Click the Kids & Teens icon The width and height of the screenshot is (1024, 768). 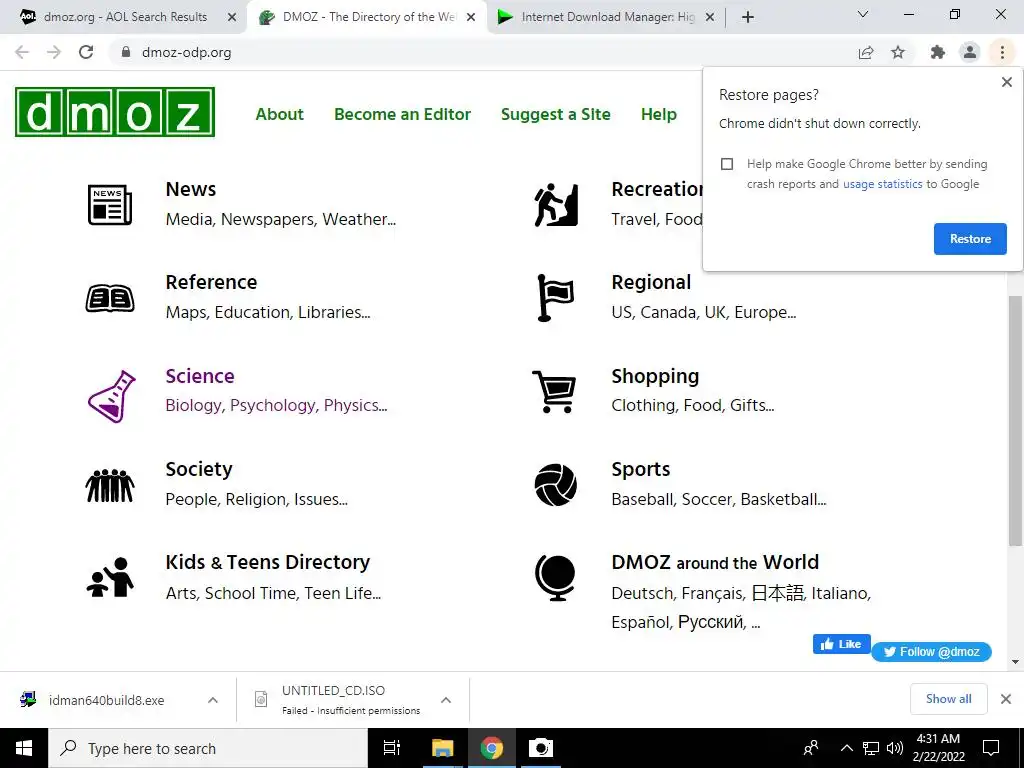(x=110, y=577)
